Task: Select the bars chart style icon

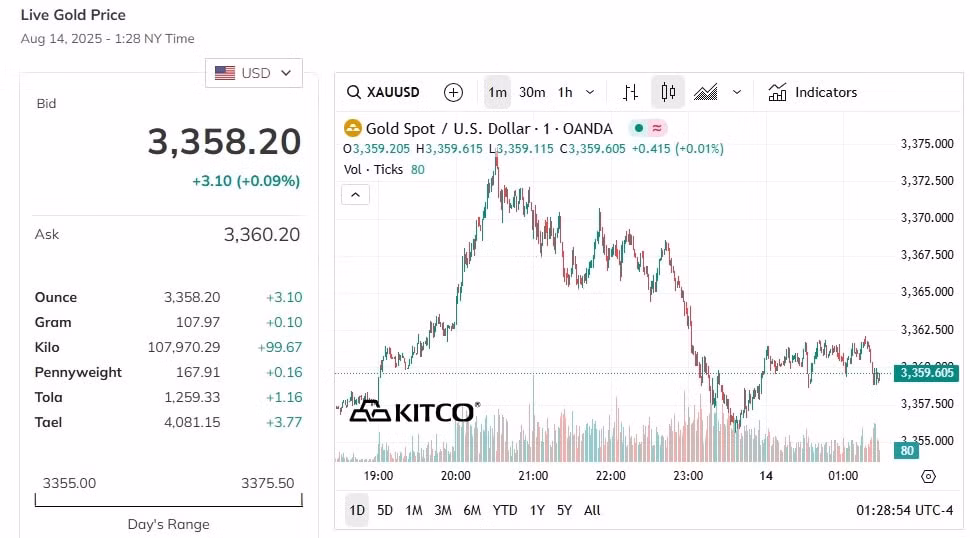Action: click(630, 92)
